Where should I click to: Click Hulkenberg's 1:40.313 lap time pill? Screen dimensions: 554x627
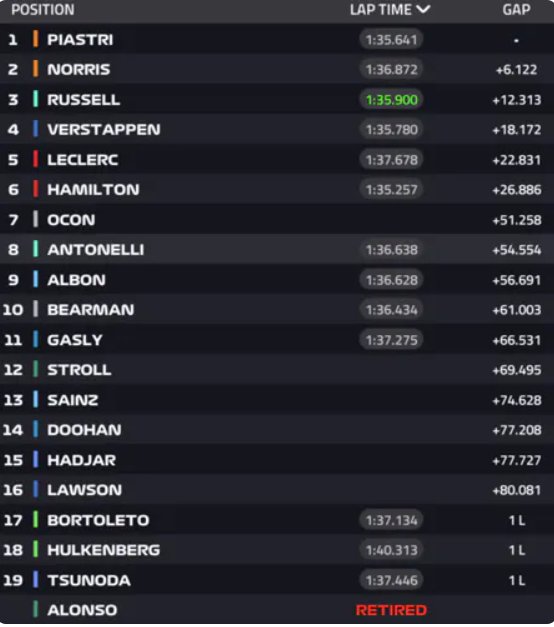[x=391, y=550]
